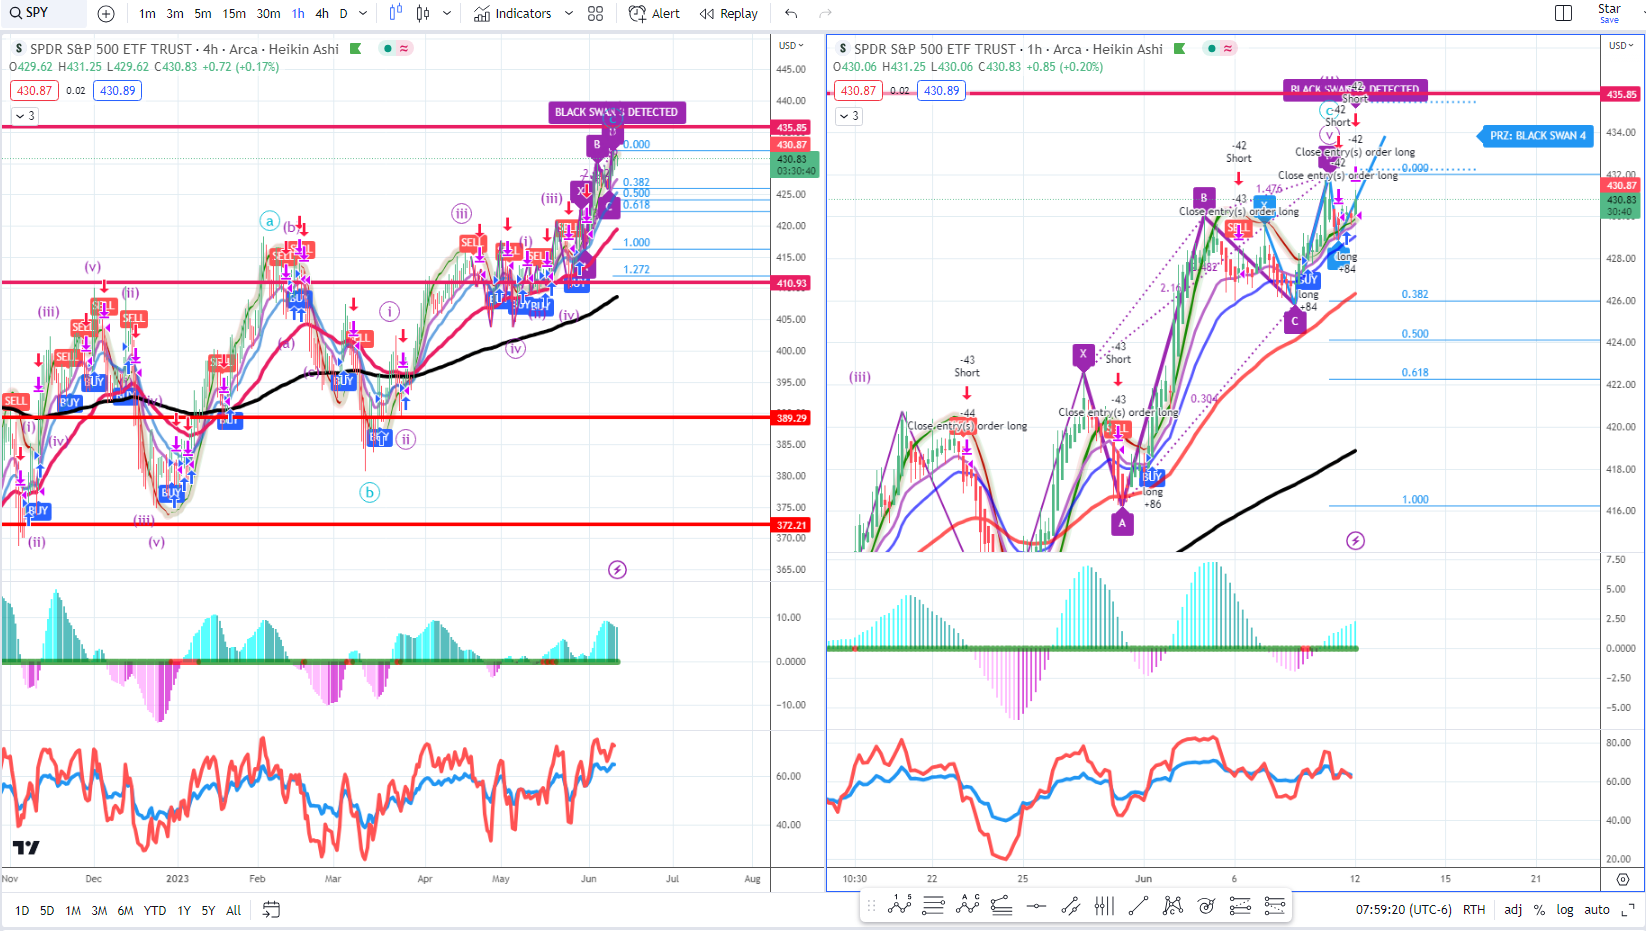Click the pink approx icon in left chart legend
This screenshot has height=931, width=1646.
point(404,48)
